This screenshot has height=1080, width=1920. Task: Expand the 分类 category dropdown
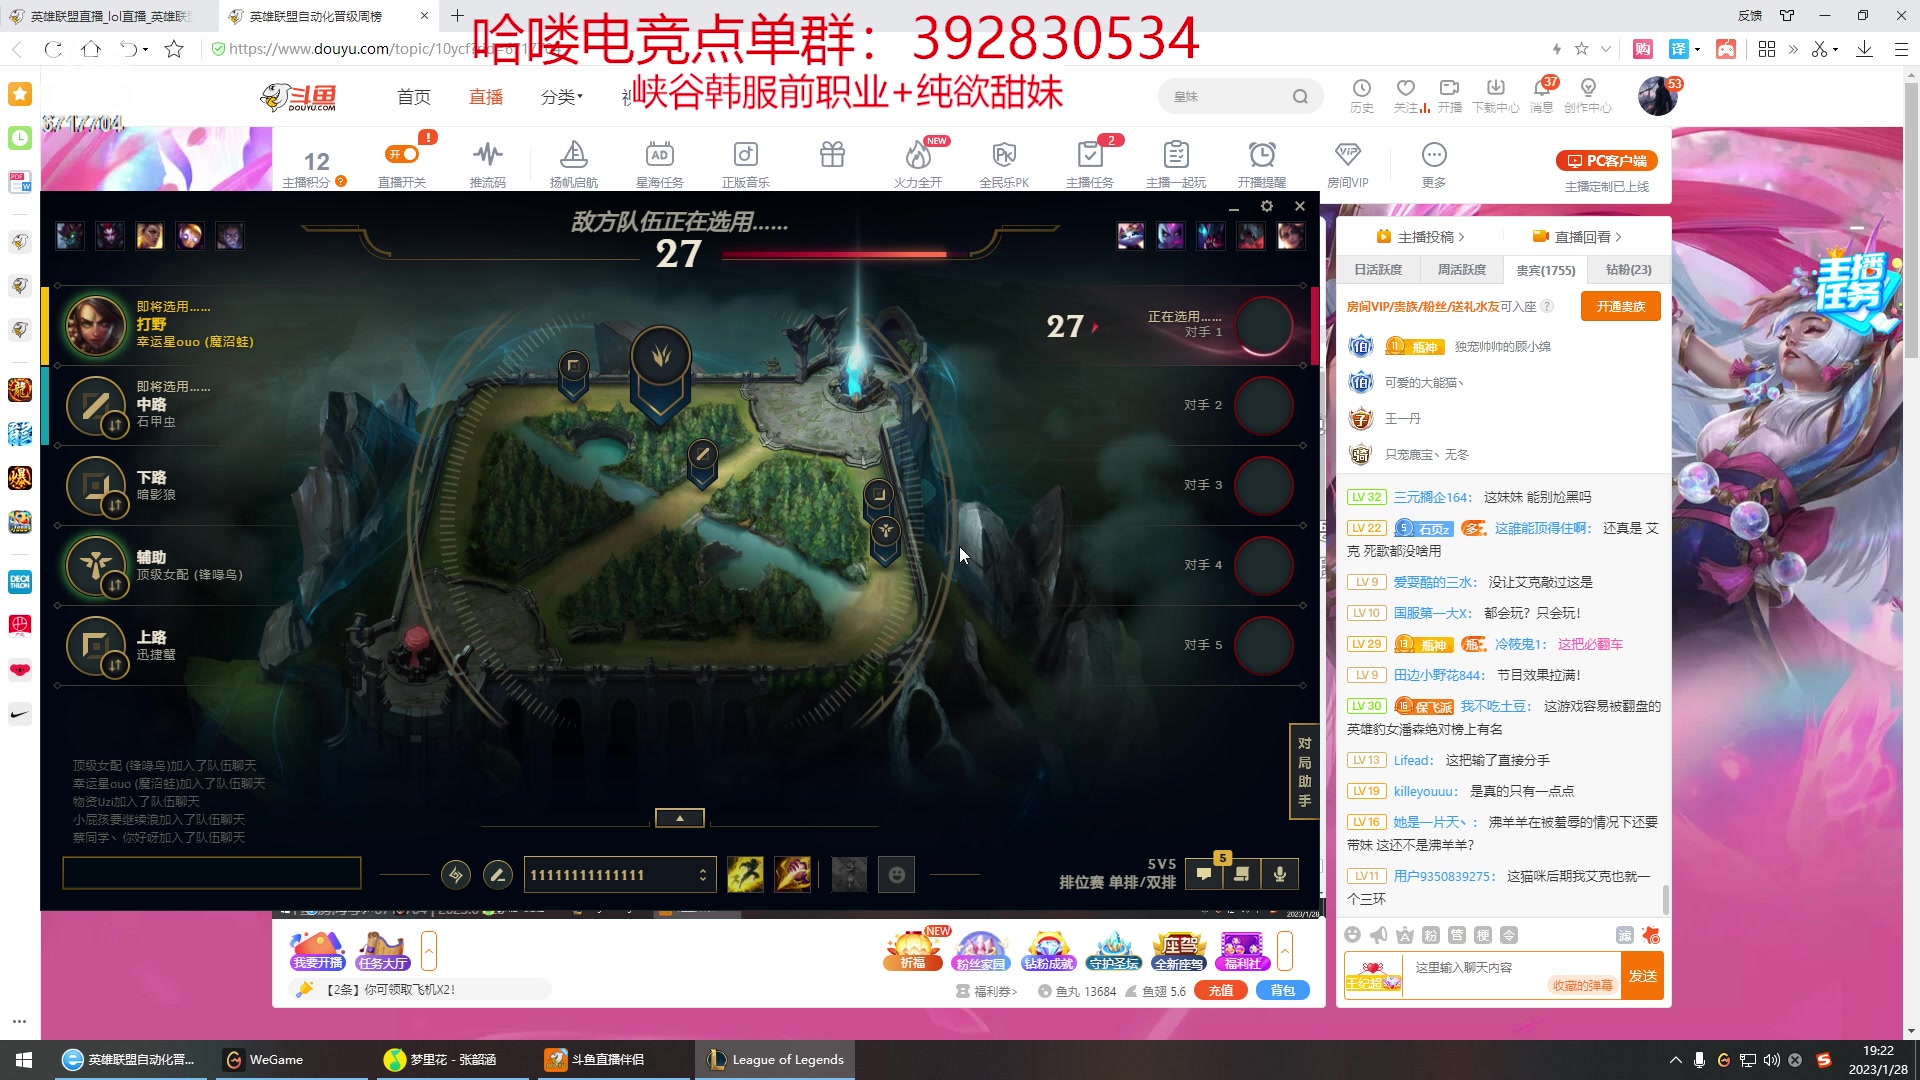click(x=561, y=97)
